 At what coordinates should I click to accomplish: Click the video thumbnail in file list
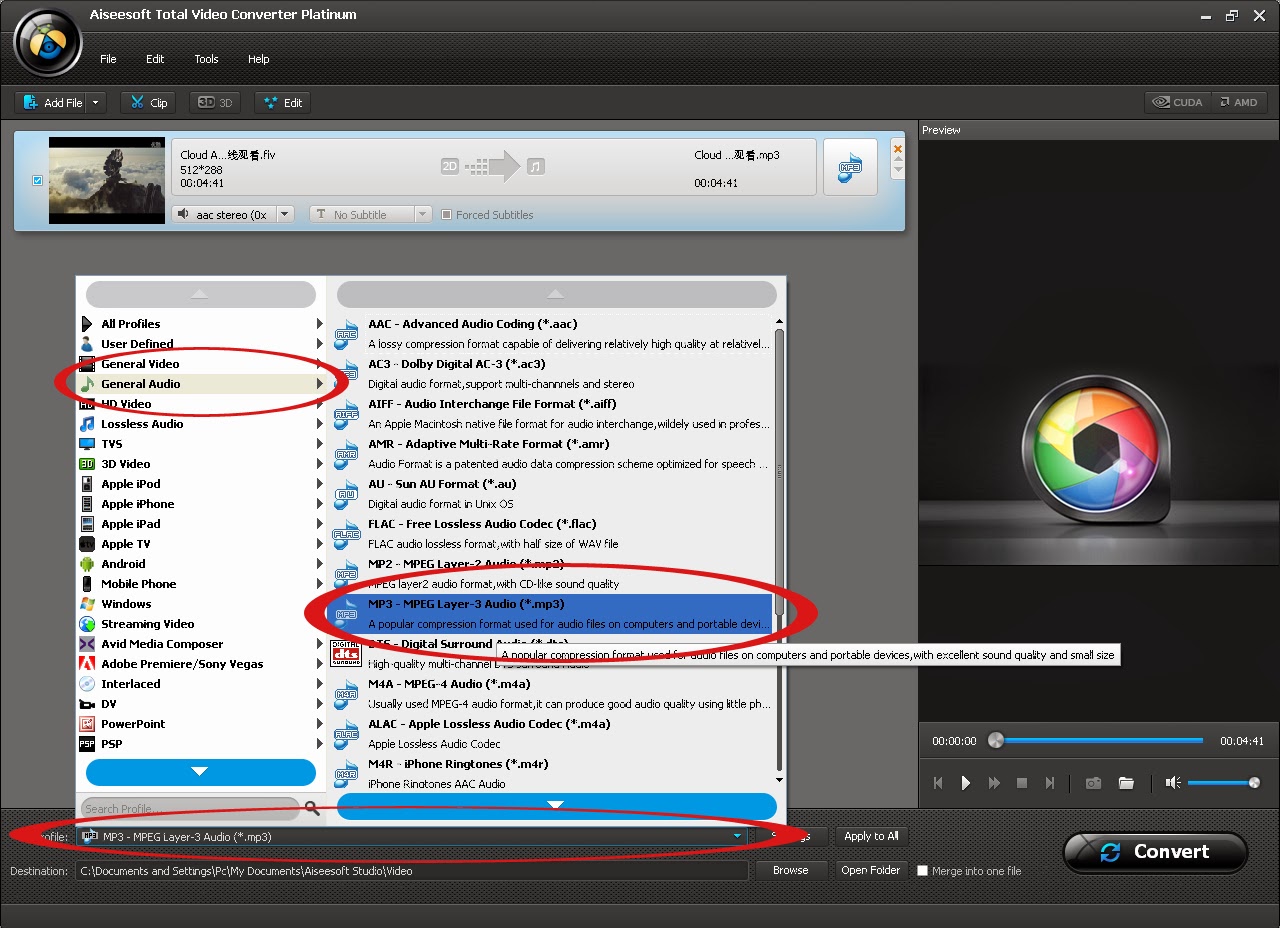point(107,181)
